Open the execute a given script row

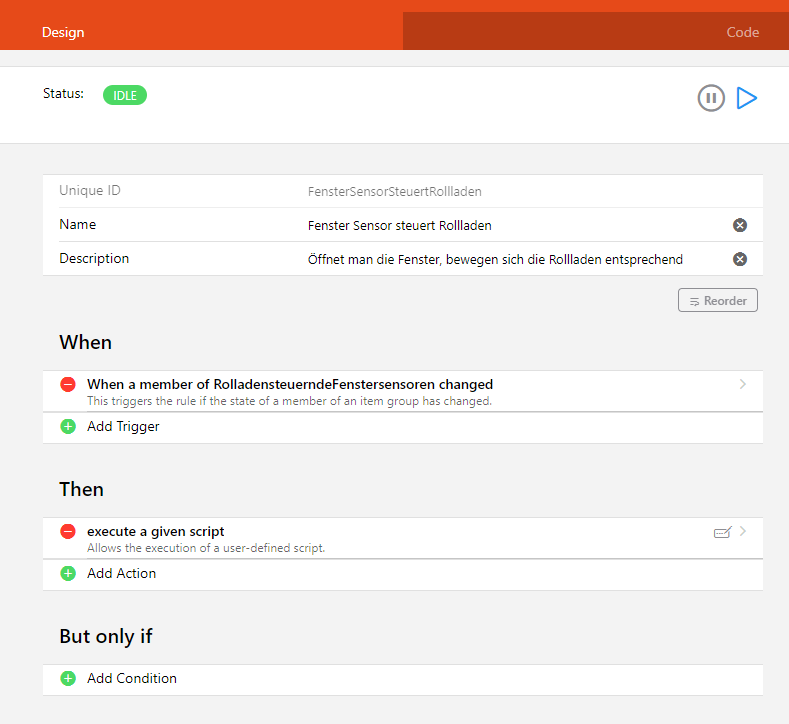click(x=403, y=538)
